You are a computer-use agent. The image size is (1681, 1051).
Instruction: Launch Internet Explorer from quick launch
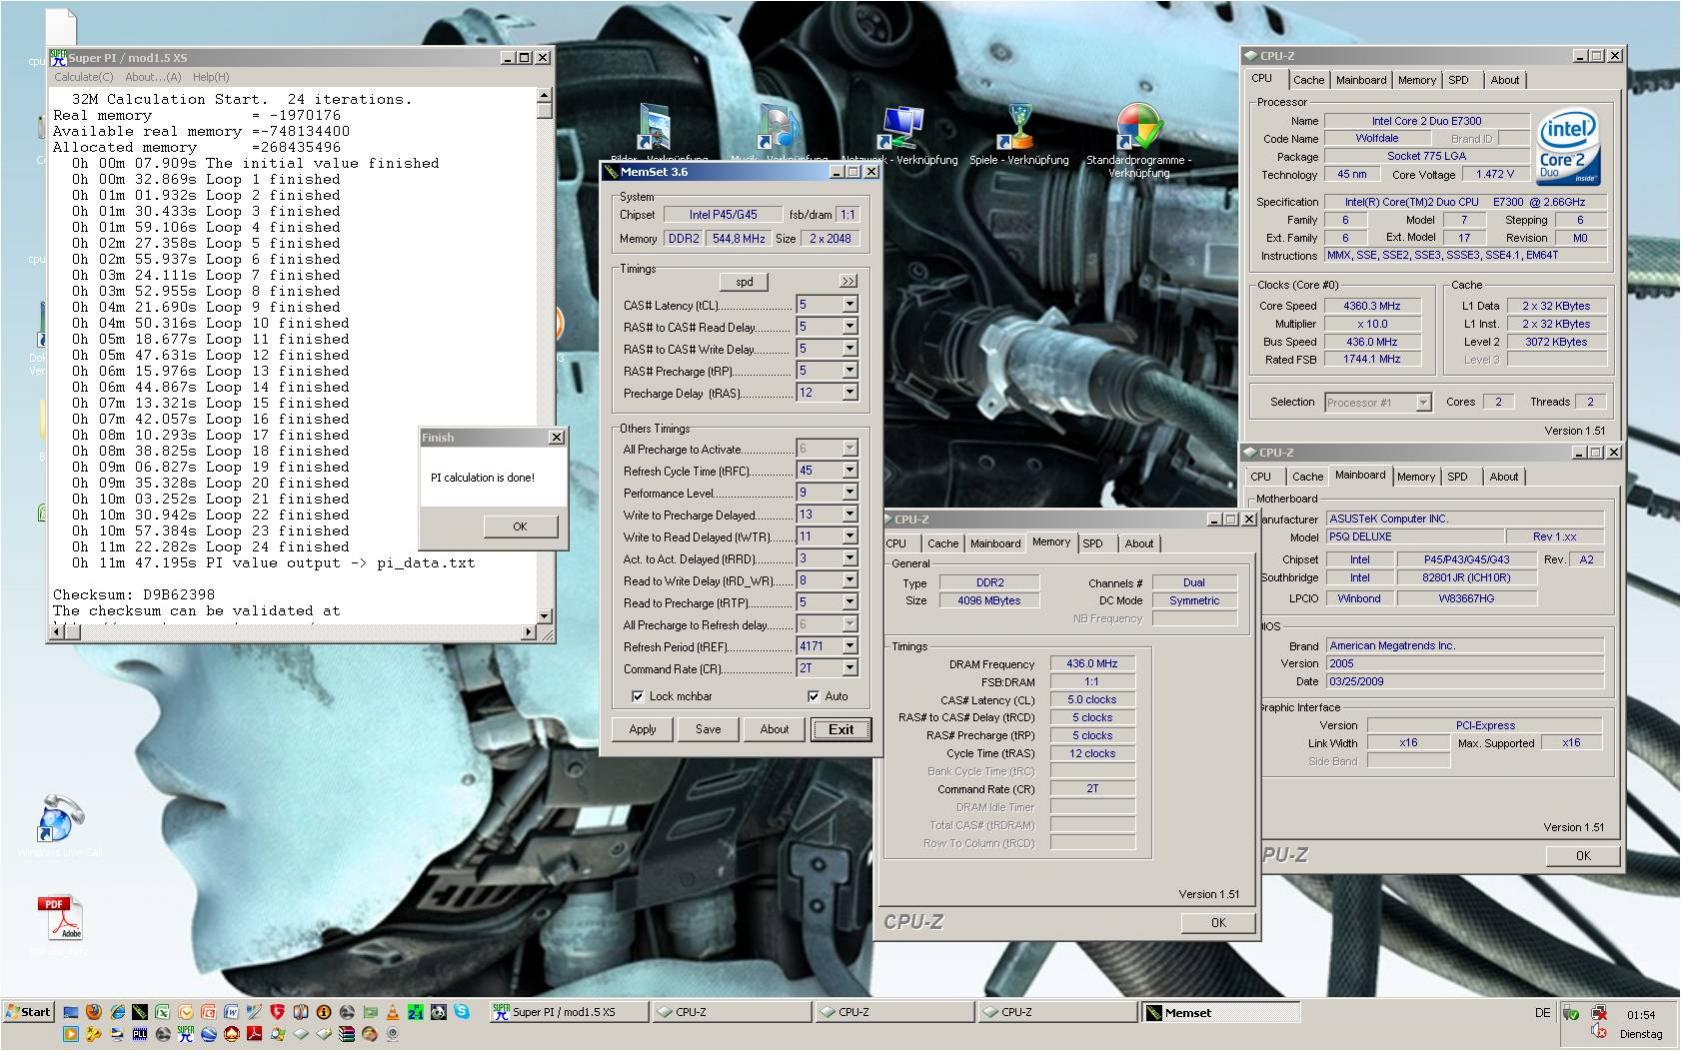click(117, 1012)
